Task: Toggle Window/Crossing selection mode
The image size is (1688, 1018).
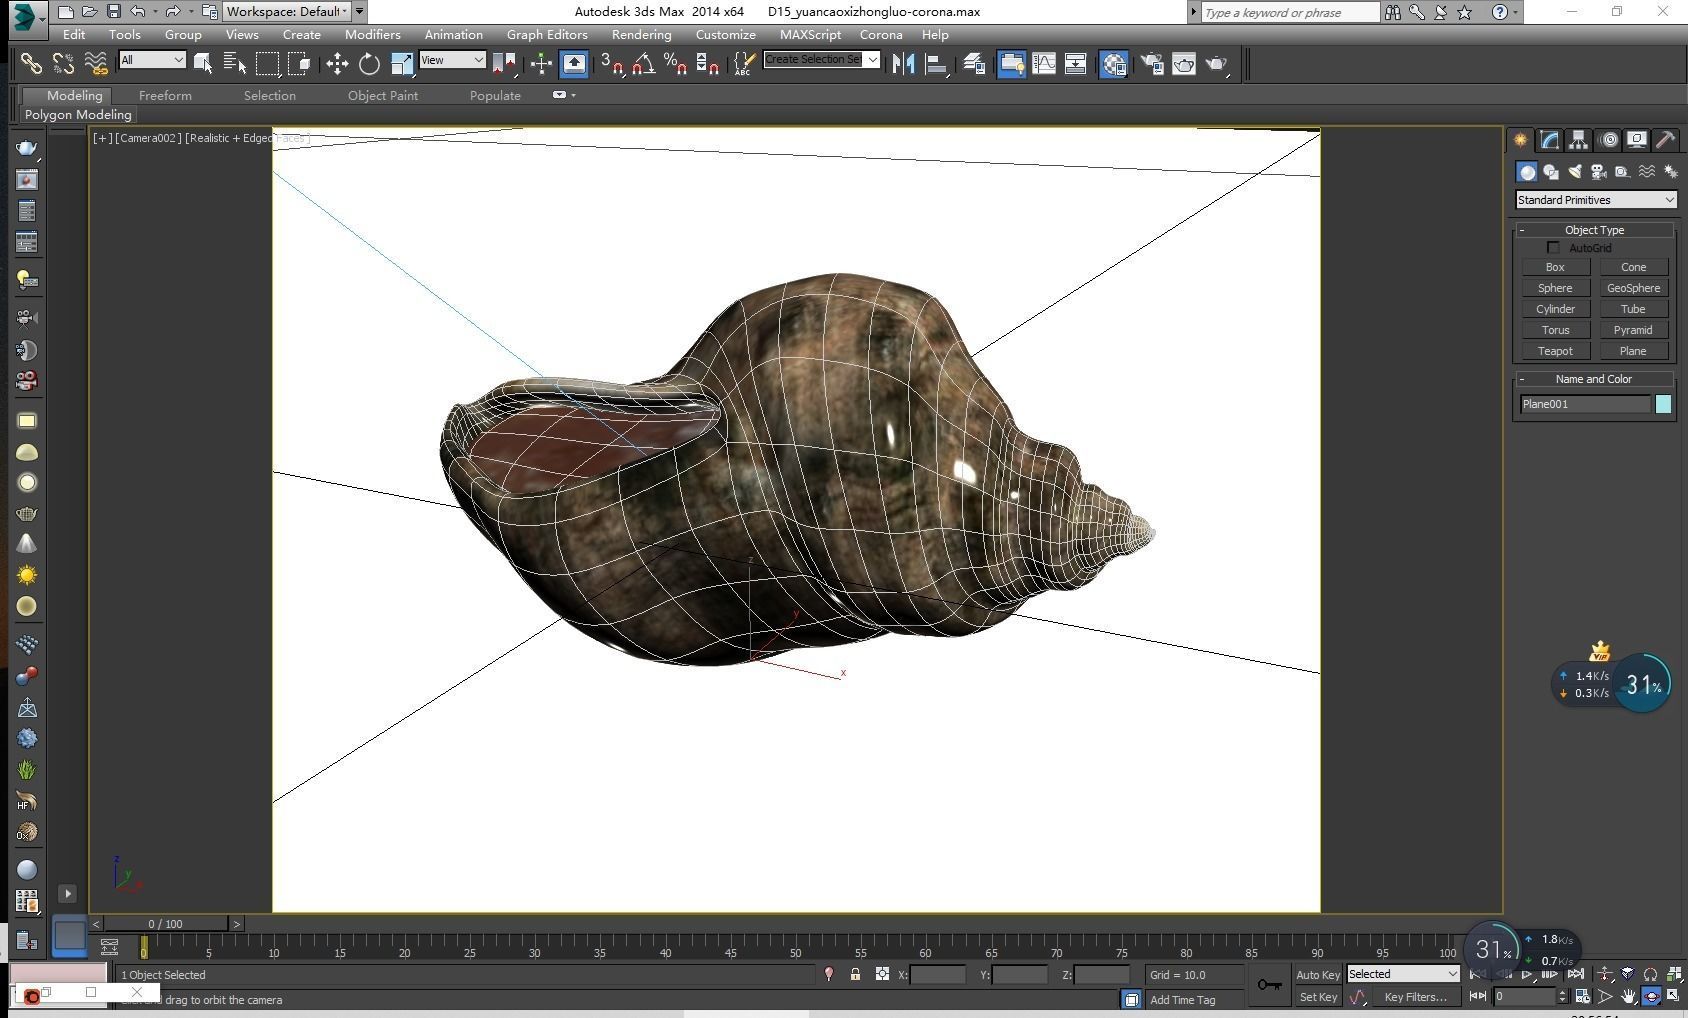Action: point(299,64)
